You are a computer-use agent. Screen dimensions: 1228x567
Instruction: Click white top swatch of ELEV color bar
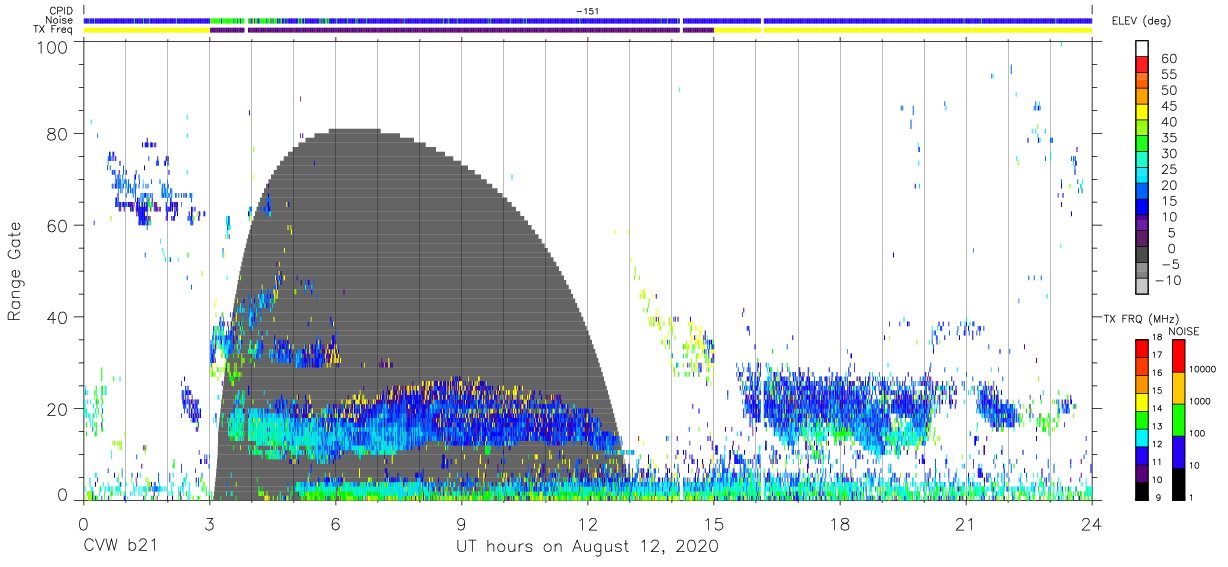click(x=1141, y=50)
